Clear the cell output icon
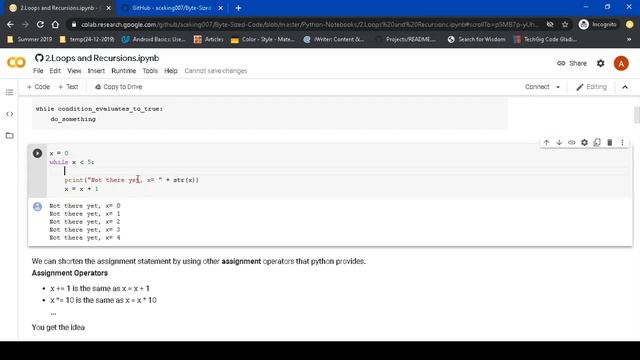The image size is (640, 360). (37, 207)
